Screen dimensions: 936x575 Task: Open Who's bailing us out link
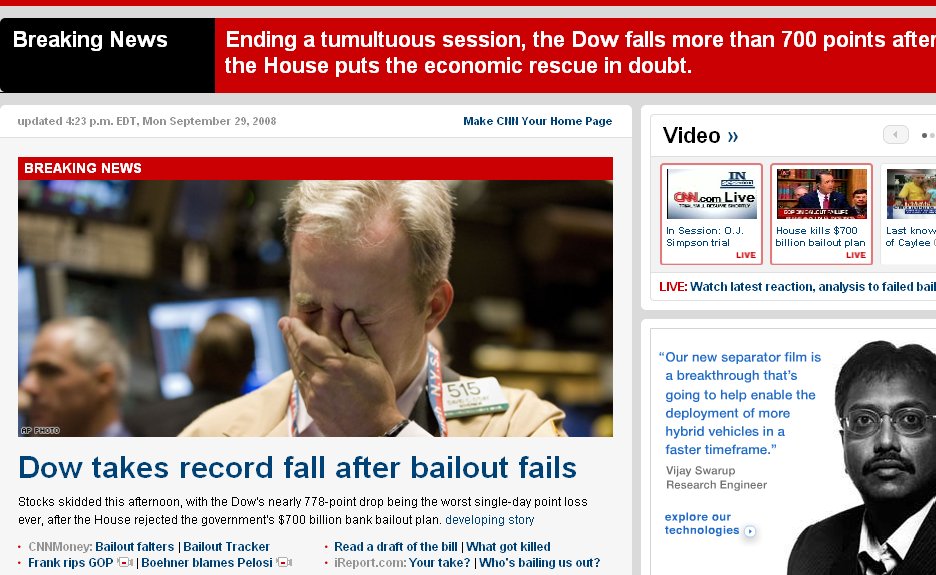pyautogui.click(x=539, y=562)
